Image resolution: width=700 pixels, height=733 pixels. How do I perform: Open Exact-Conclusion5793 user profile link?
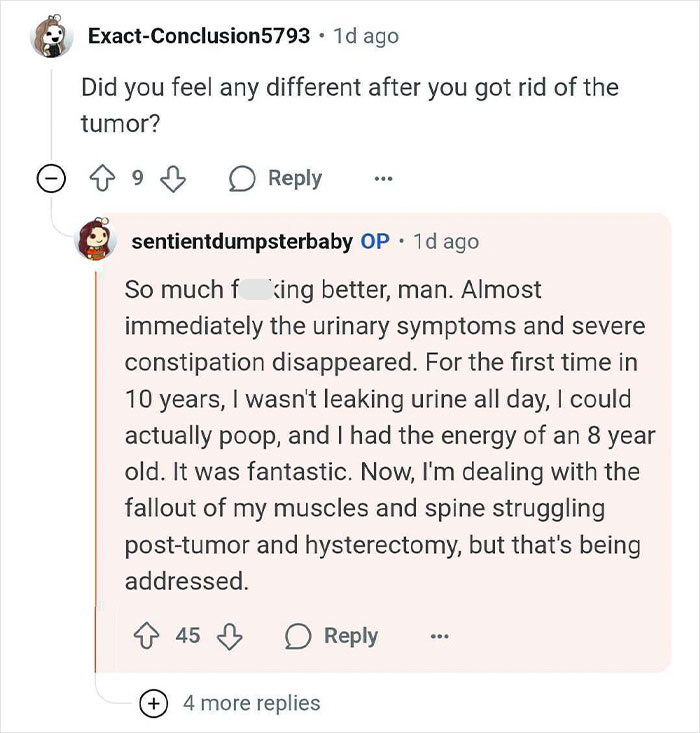pyautogui.click(x=199, y=37)
